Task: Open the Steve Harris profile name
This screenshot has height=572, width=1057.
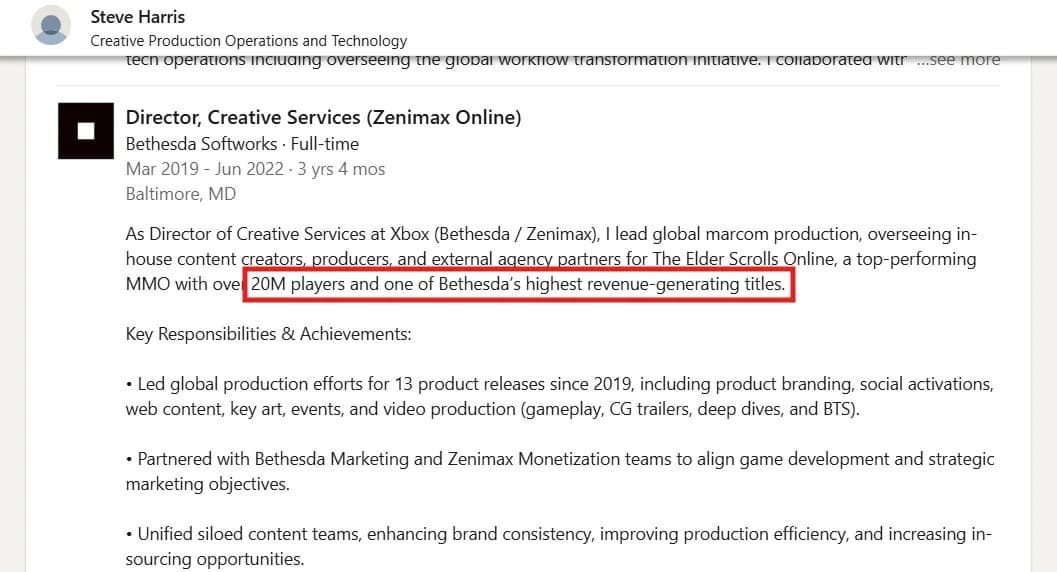Action: coord(138,17)
